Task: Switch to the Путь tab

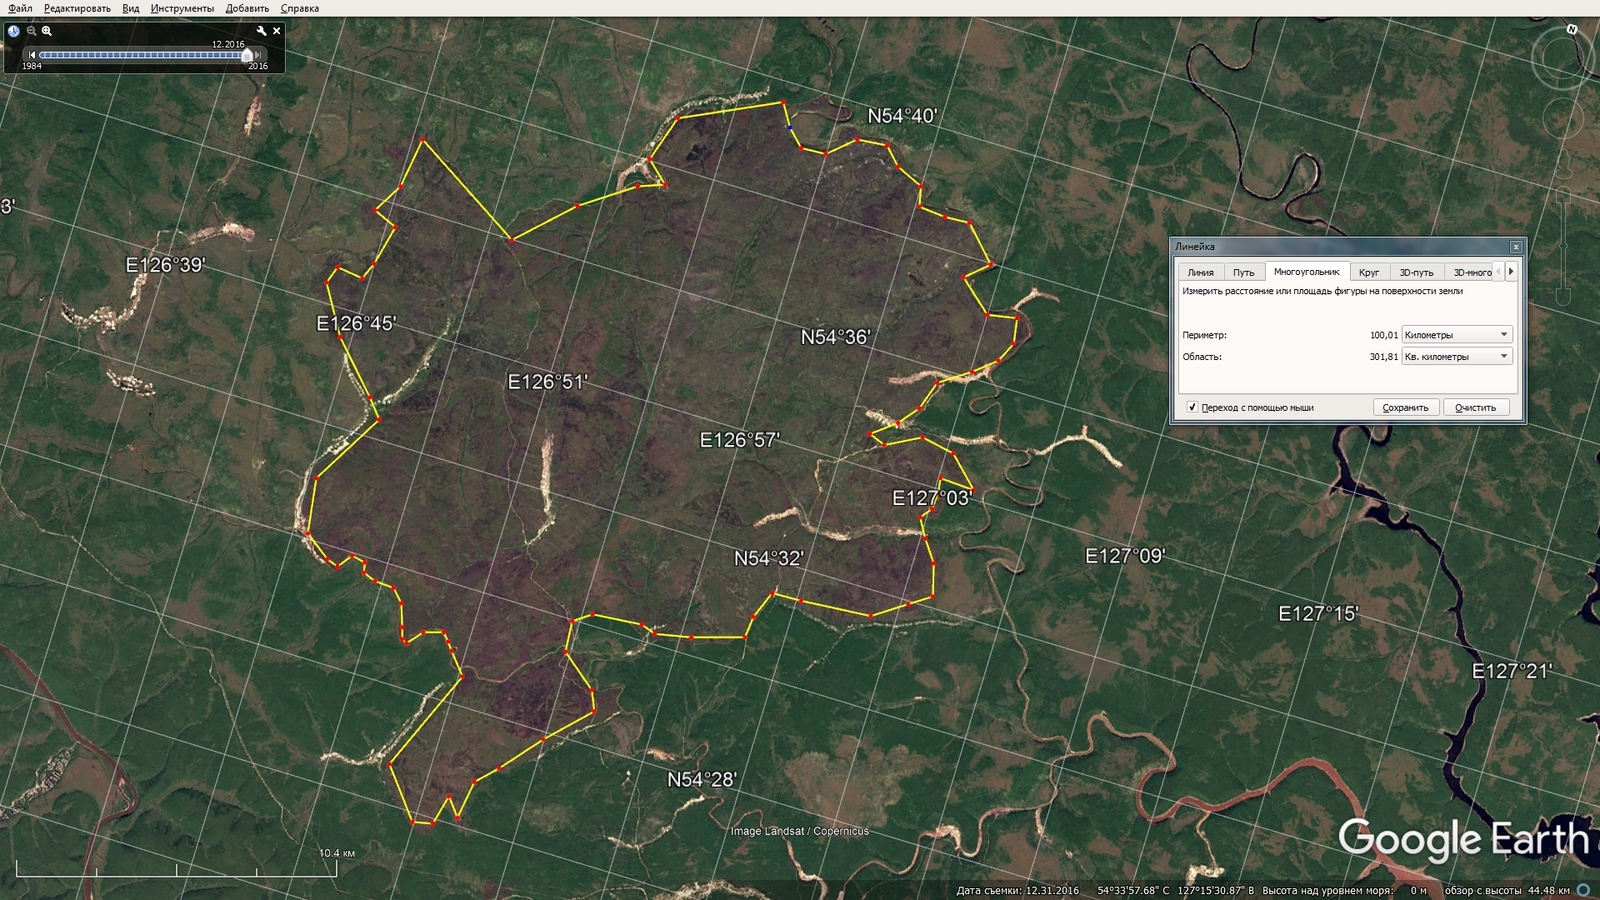Action: (1243, 272)
